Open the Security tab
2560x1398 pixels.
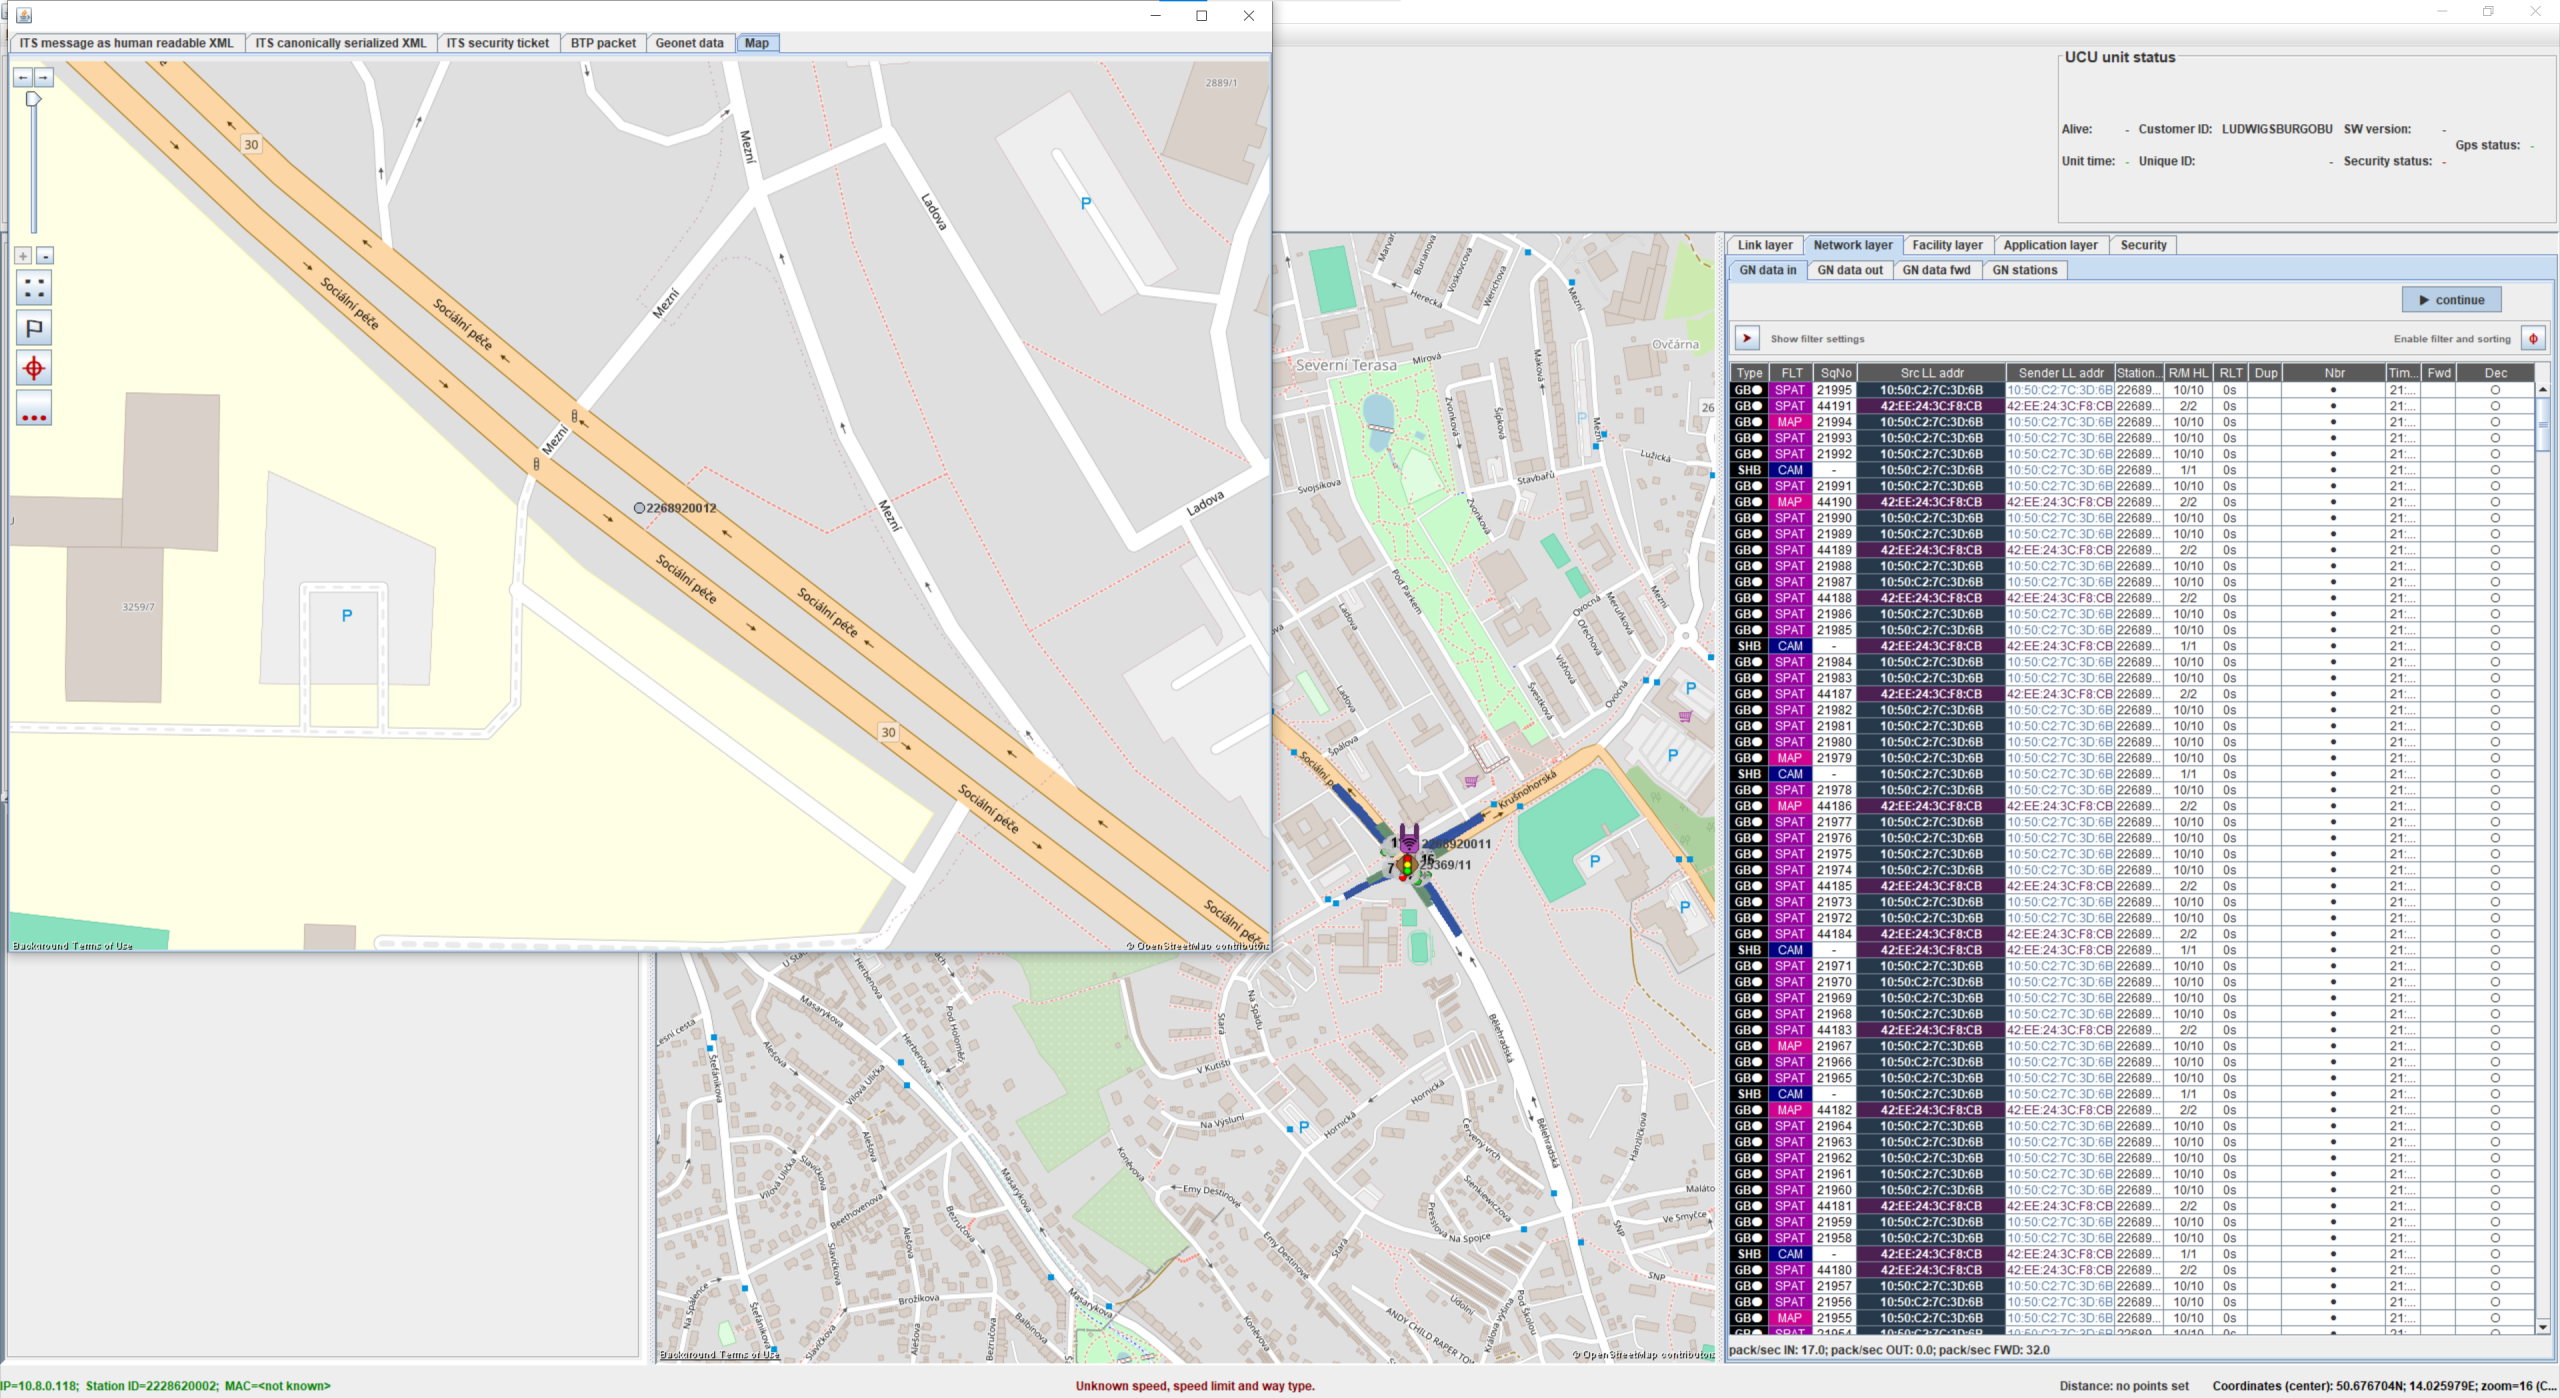(2143, 245)
